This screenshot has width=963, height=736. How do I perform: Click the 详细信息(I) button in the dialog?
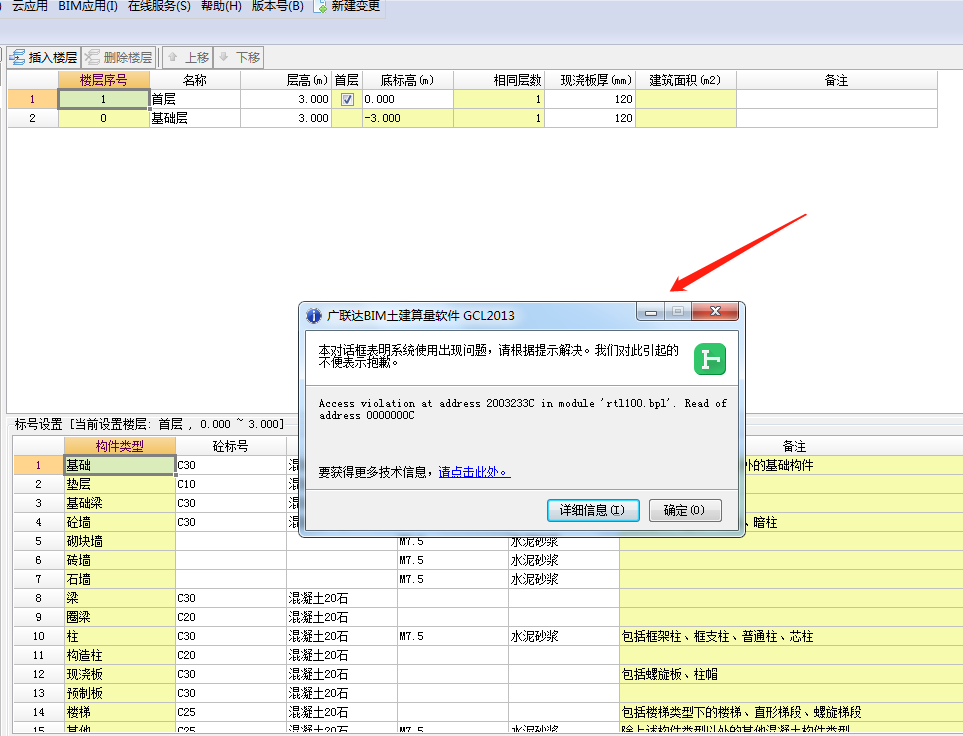click(x=593, y=510)
